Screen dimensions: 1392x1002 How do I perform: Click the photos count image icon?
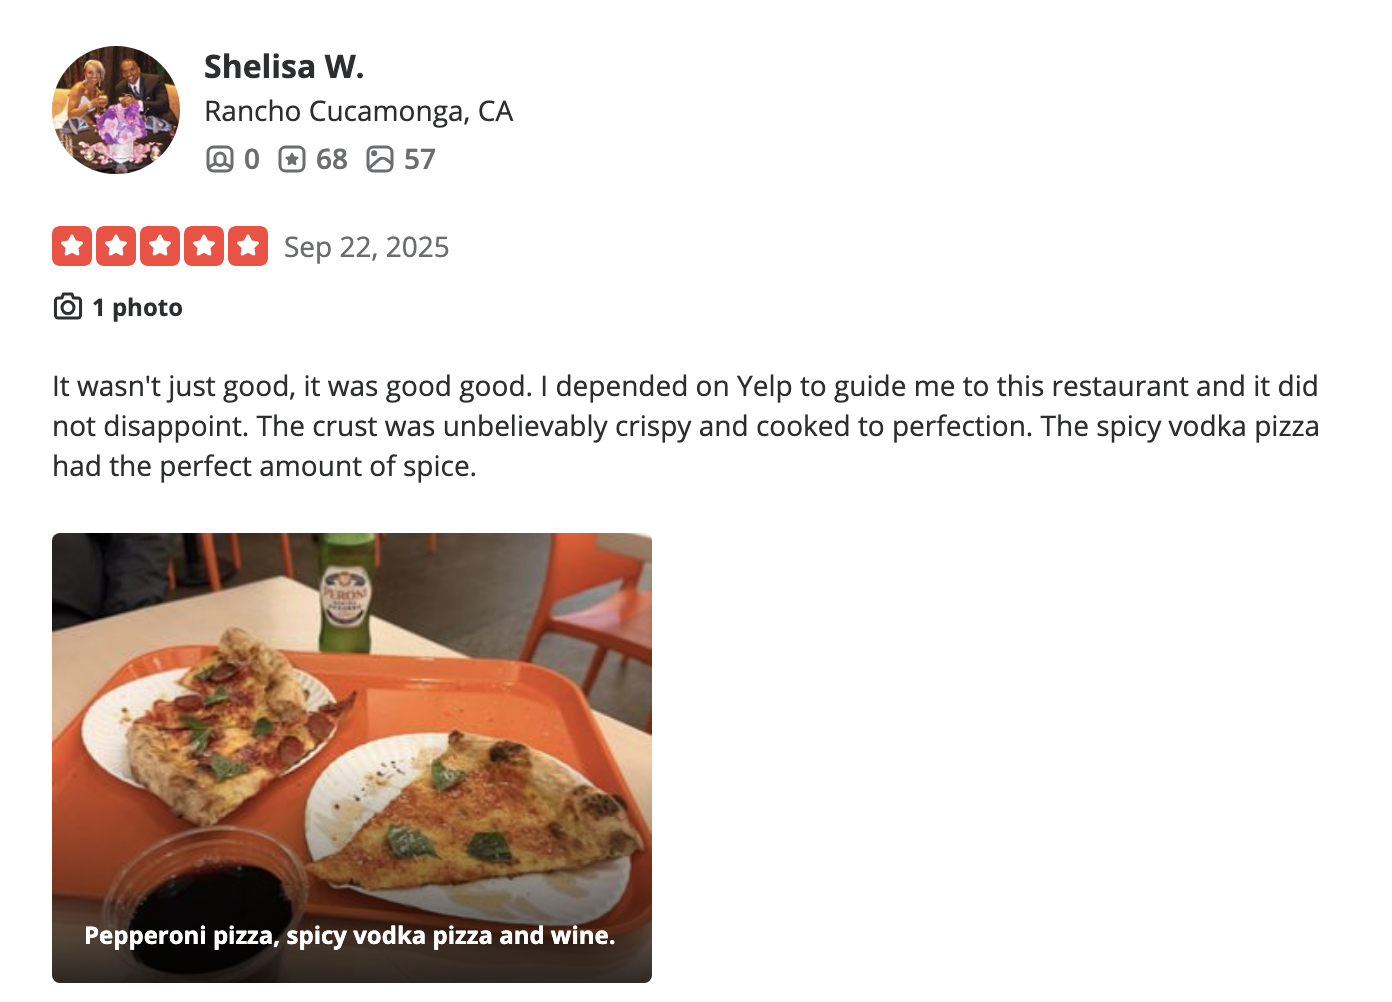tap(380, 159)
